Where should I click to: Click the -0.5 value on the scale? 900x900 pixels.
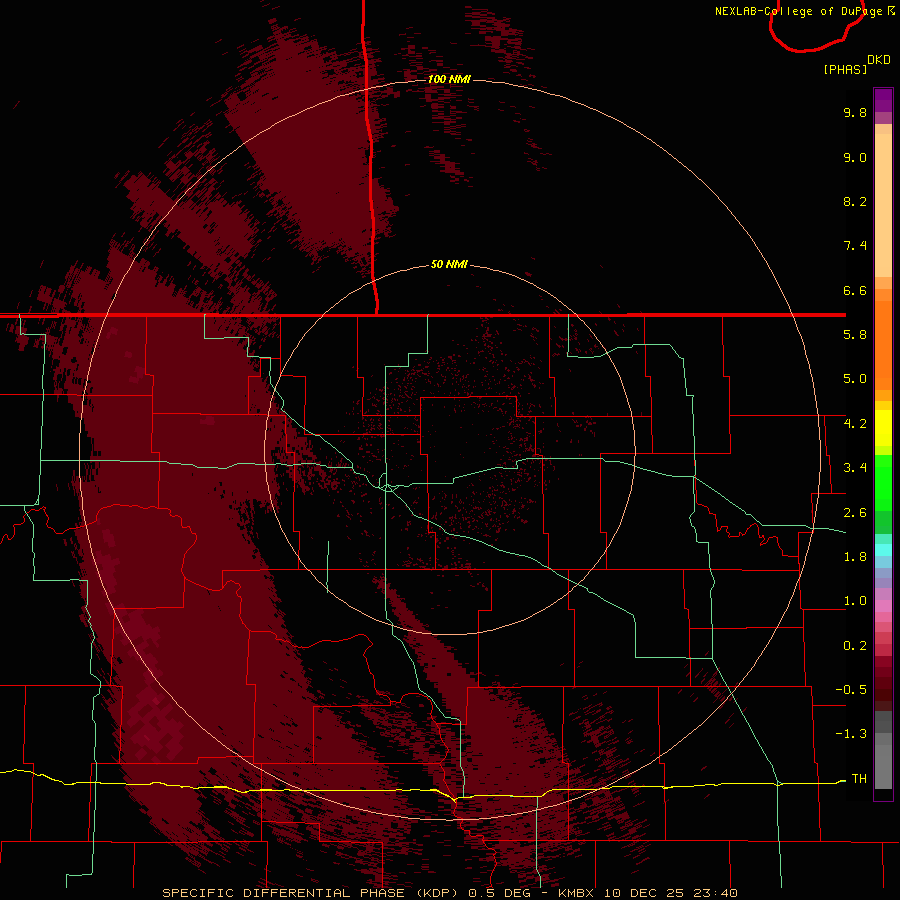tap(851, 689)
